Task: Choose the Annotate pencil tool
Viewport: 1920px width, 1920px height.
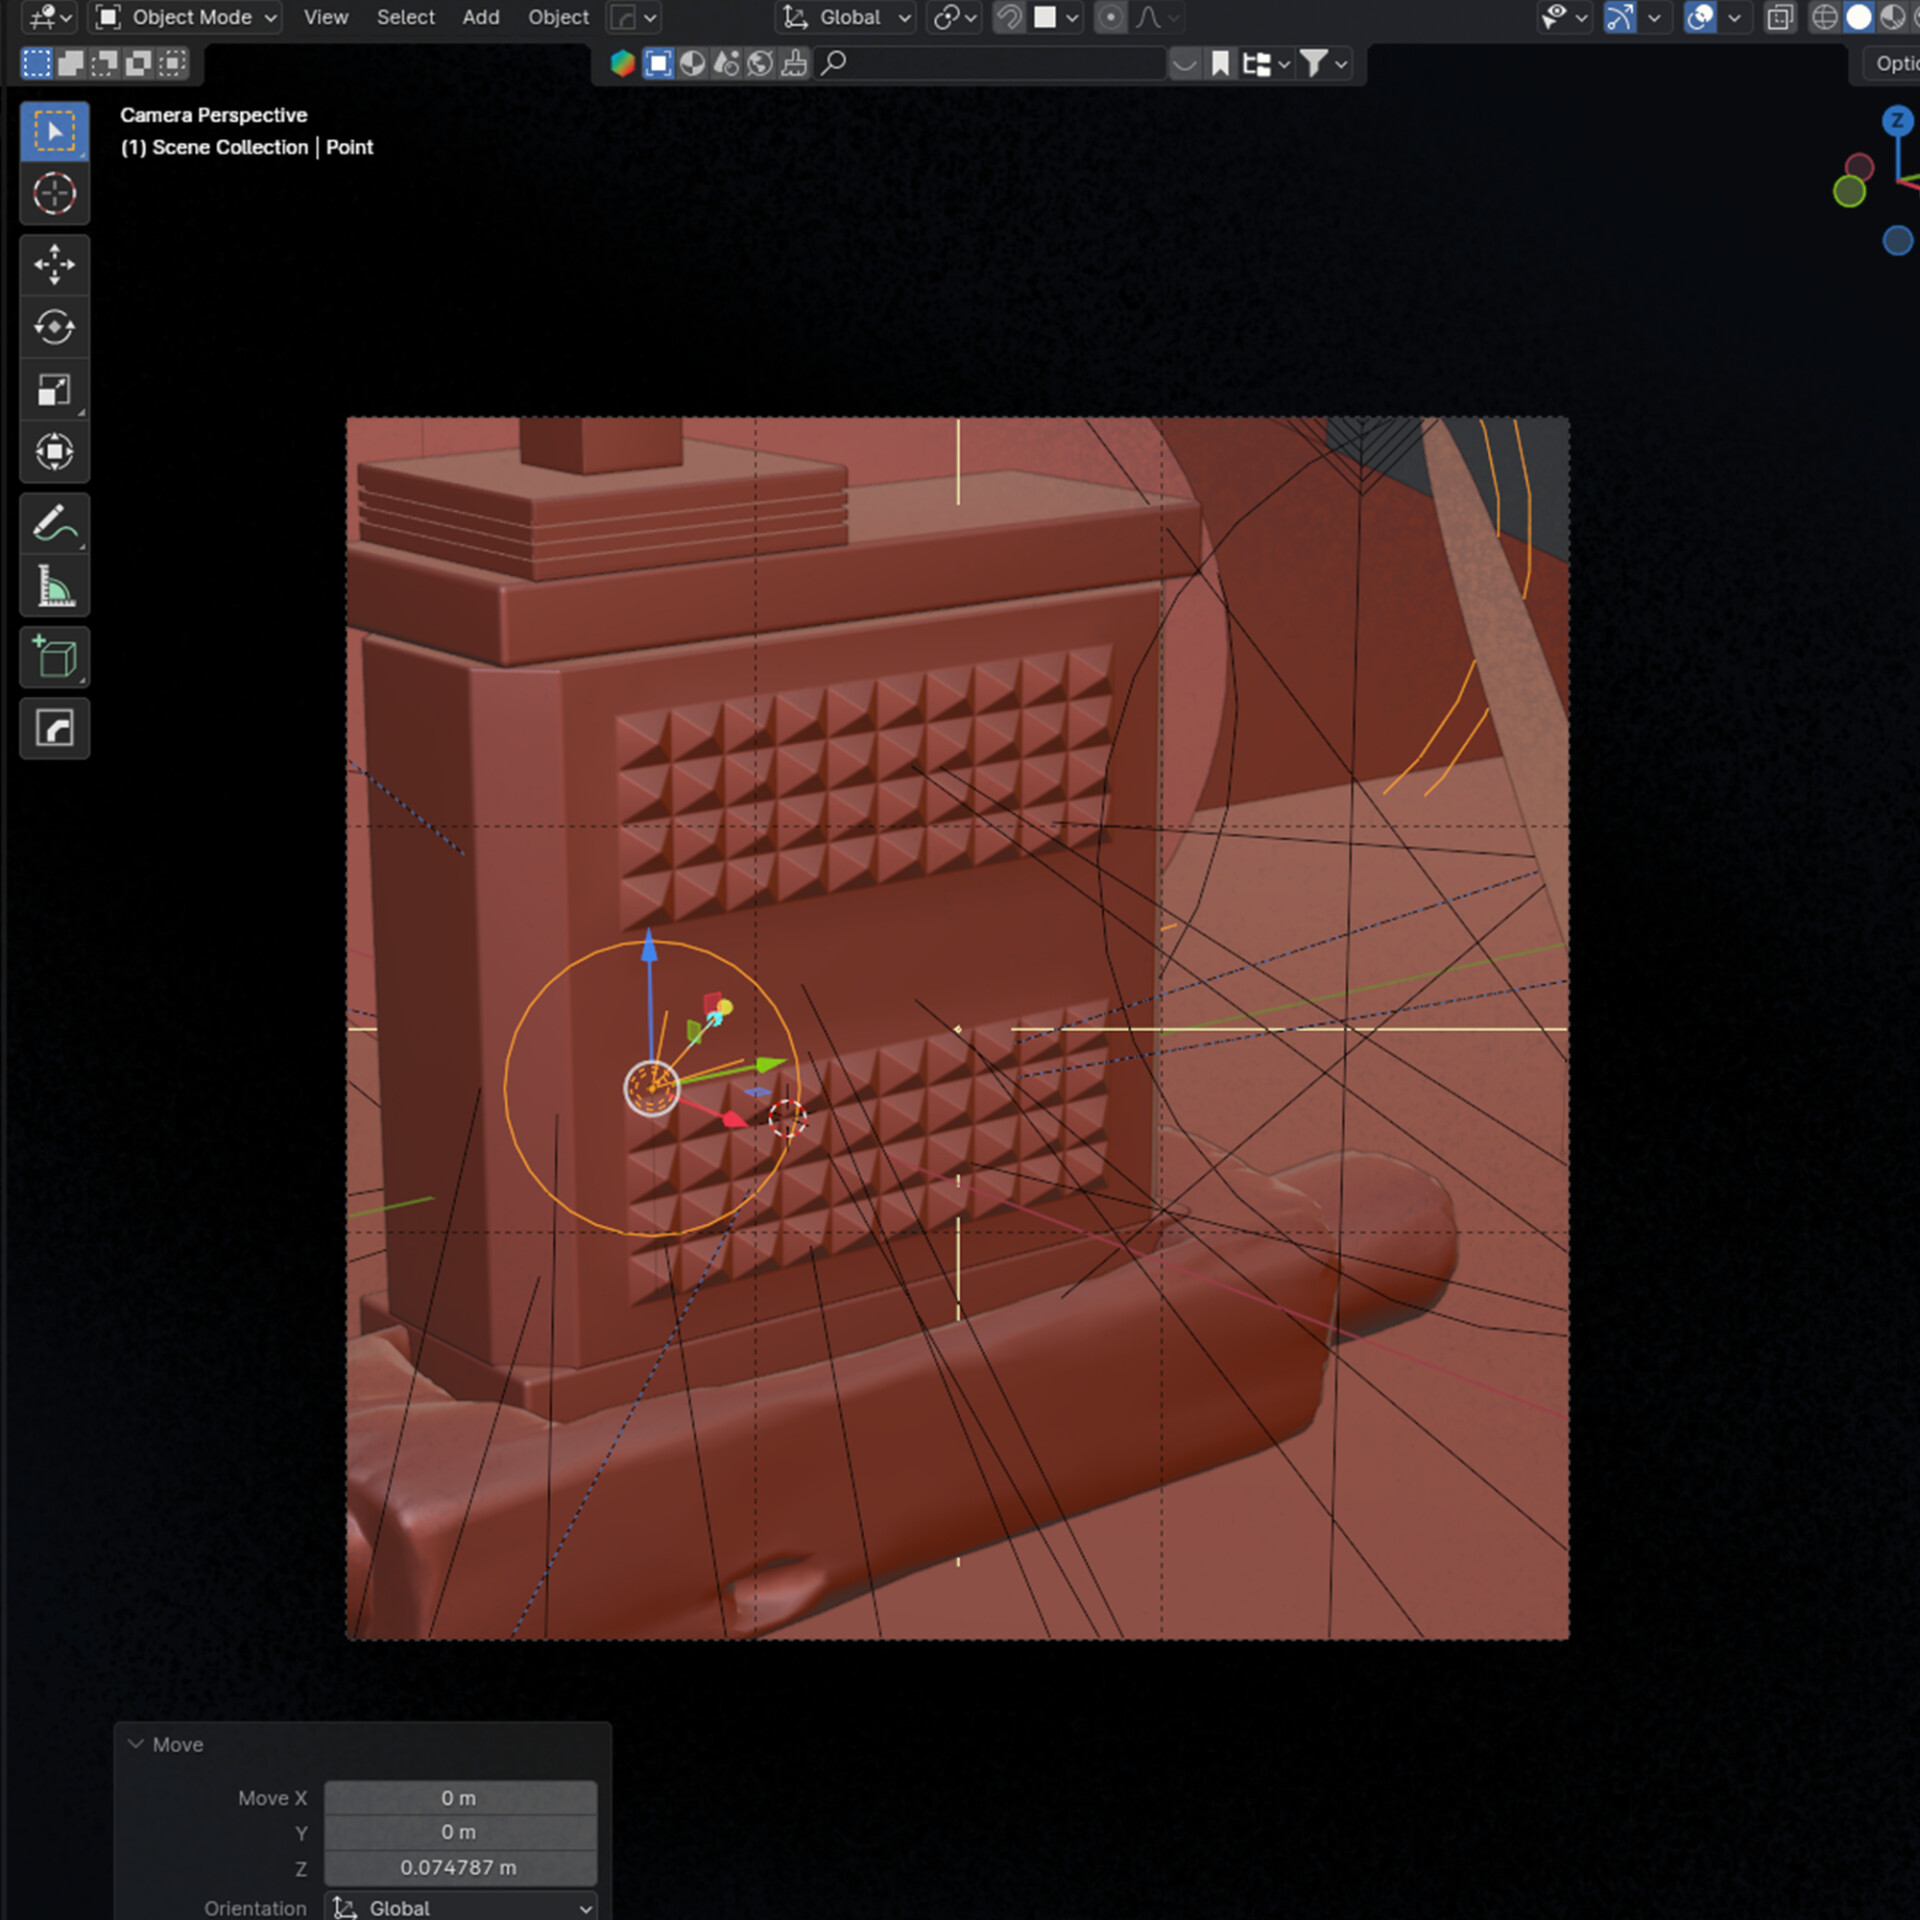Action: (x=54, y=523)
